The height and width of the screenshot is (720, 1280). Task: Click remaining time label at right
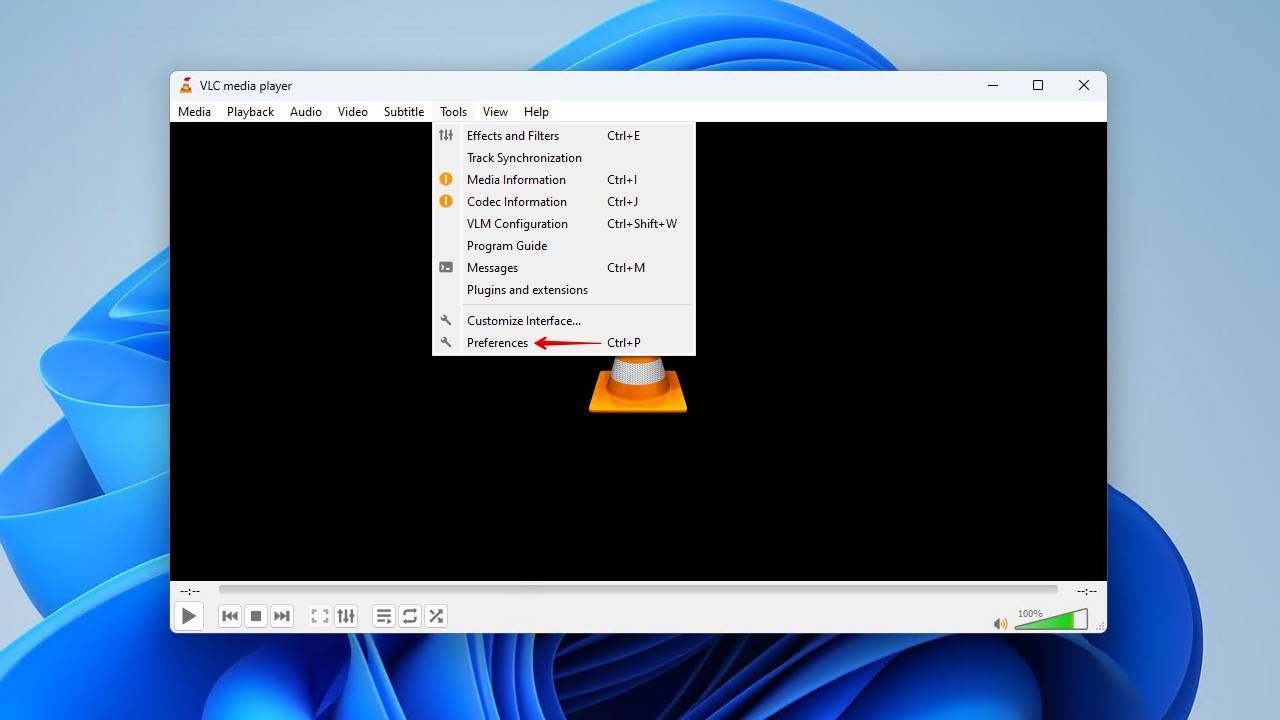(x=1087, y=591)
